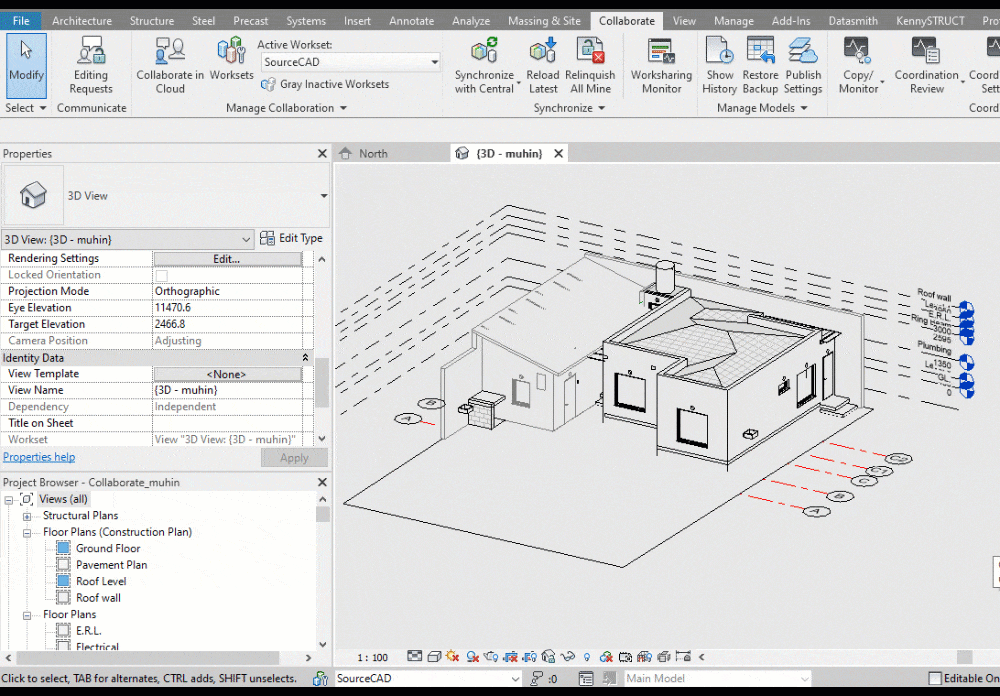
Task: Open Worksharing Monitor
Action: pos(661,65)
